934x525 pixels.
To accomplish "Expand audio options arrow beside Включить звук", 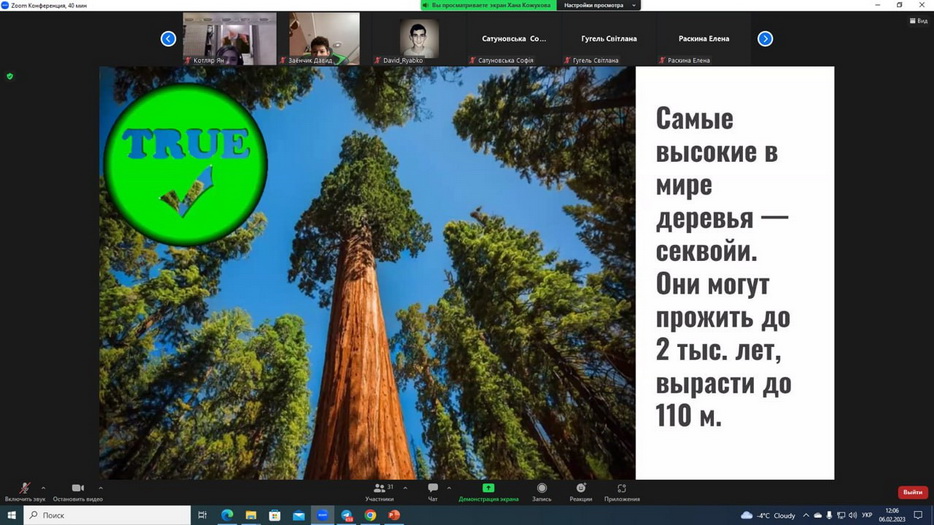I will (43, 488).
